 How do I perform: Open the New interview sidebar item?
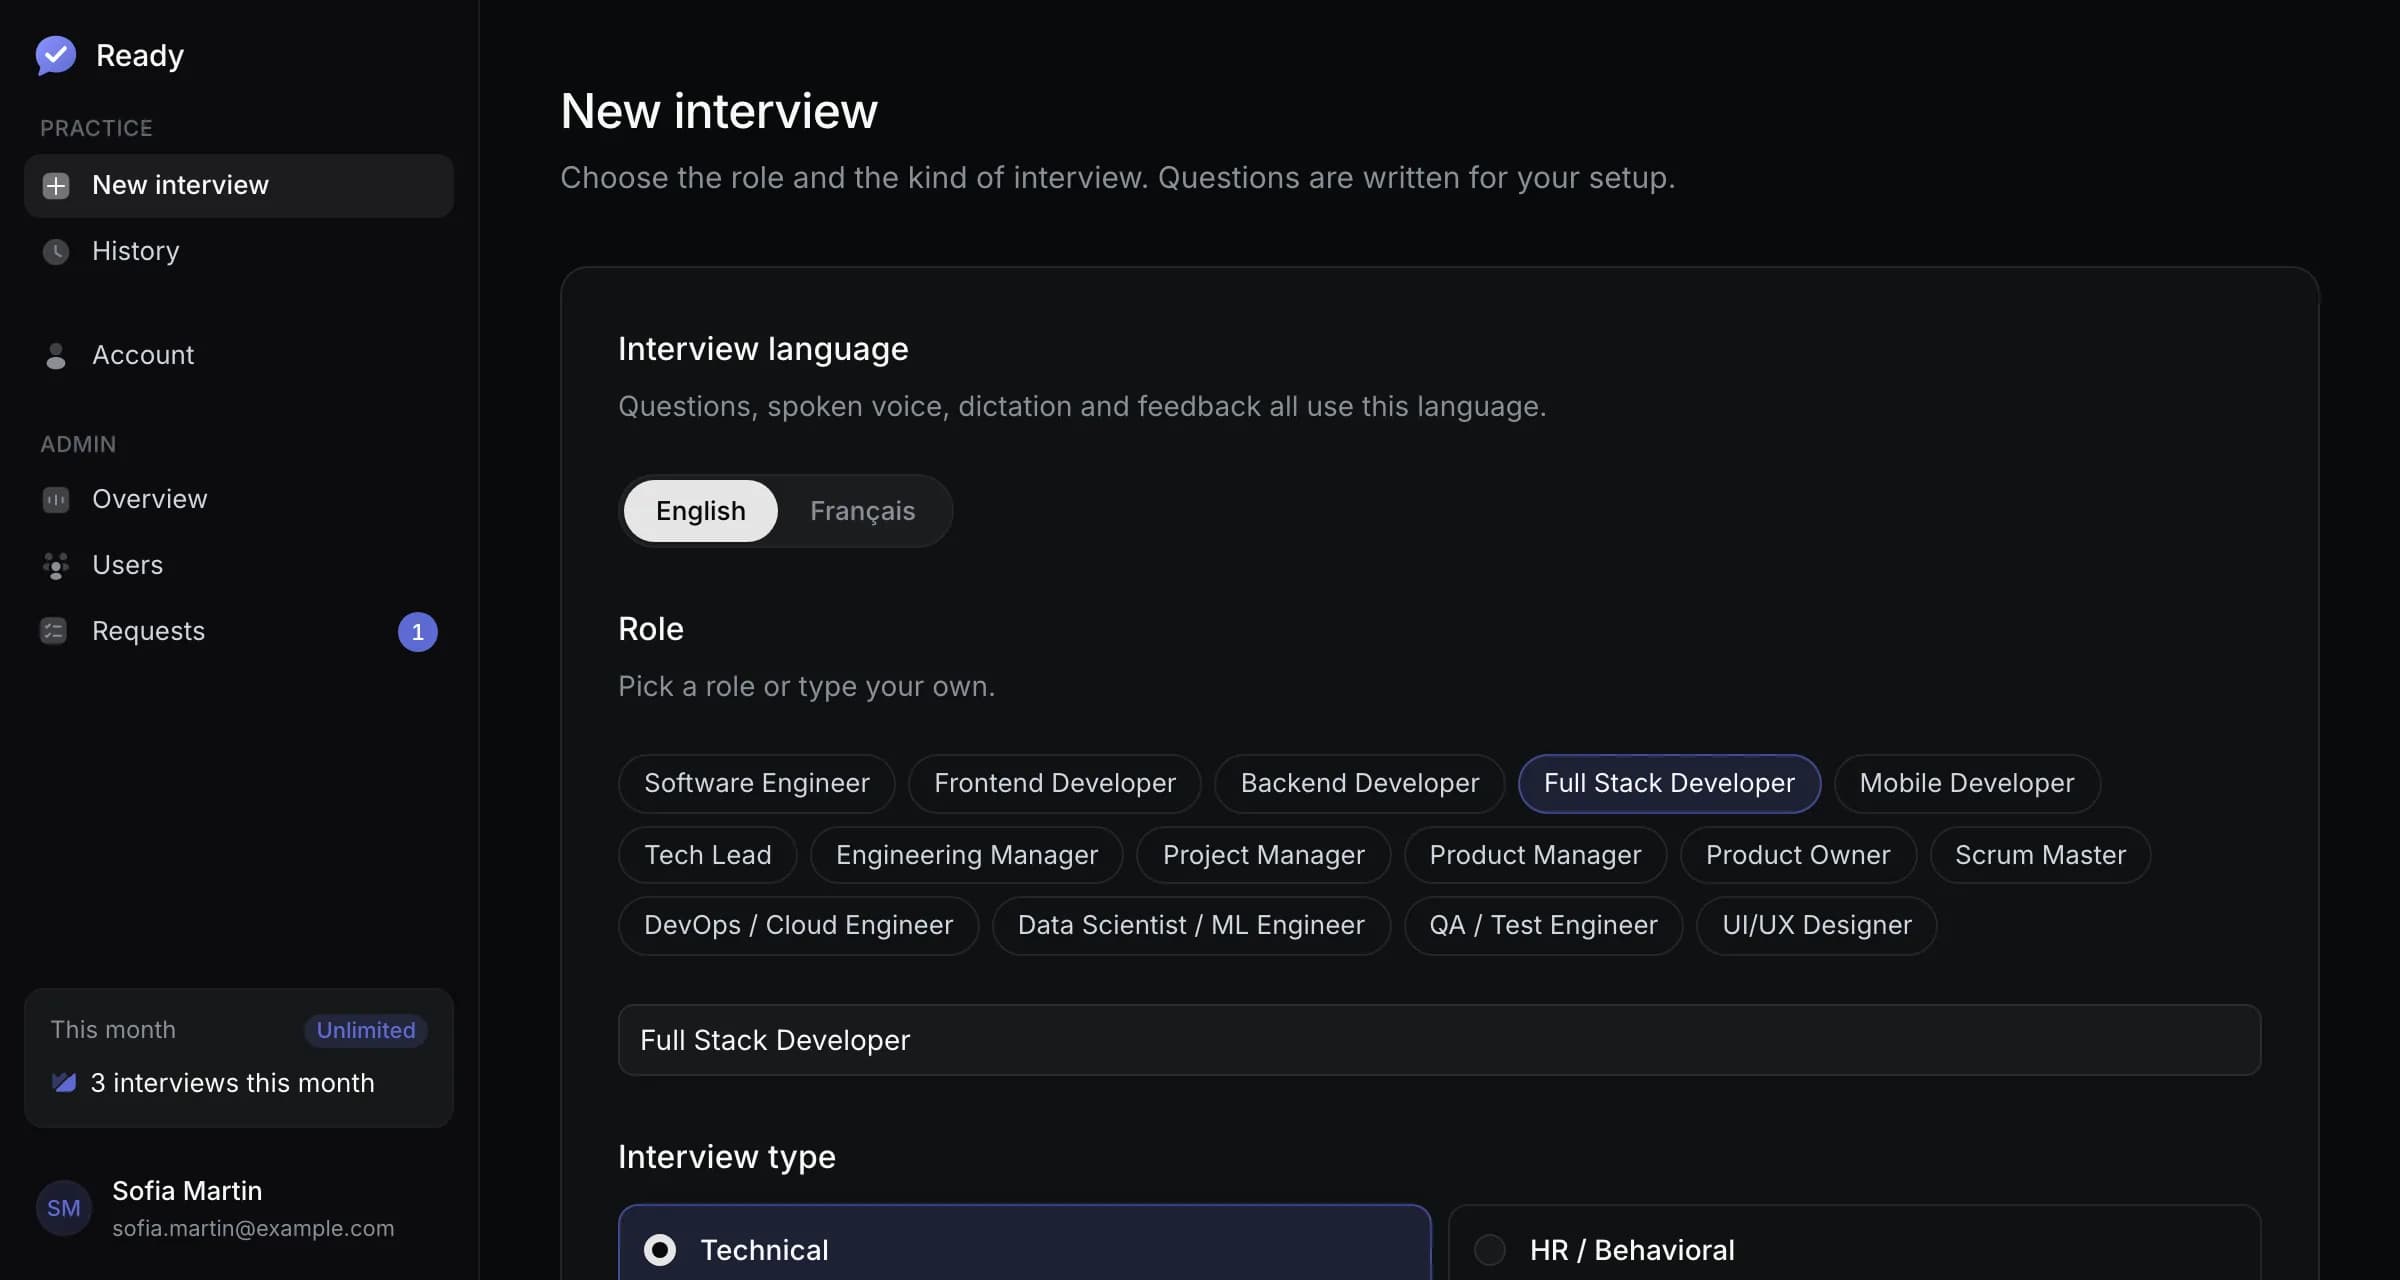[x=239, y=186]
